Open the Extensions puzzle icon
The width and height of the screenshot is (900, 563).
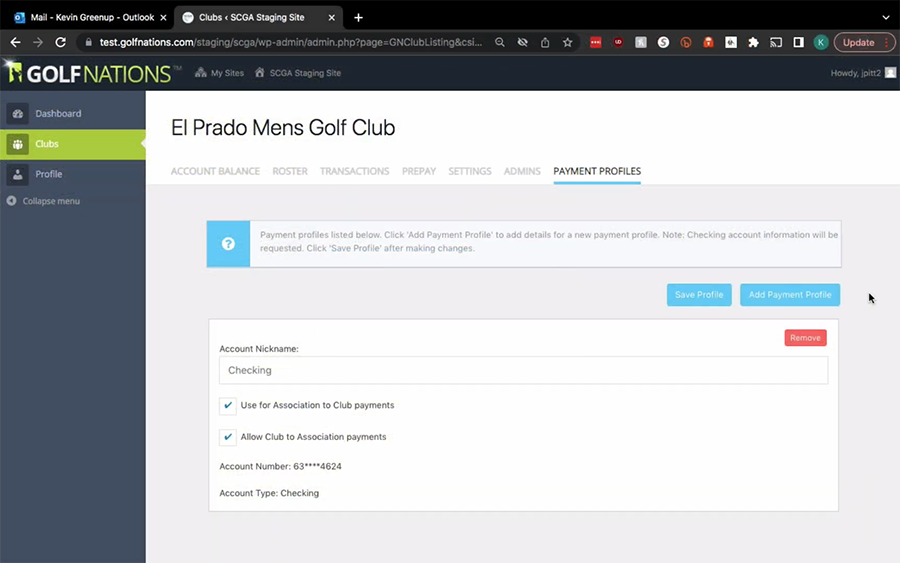(x=753, y=42)
